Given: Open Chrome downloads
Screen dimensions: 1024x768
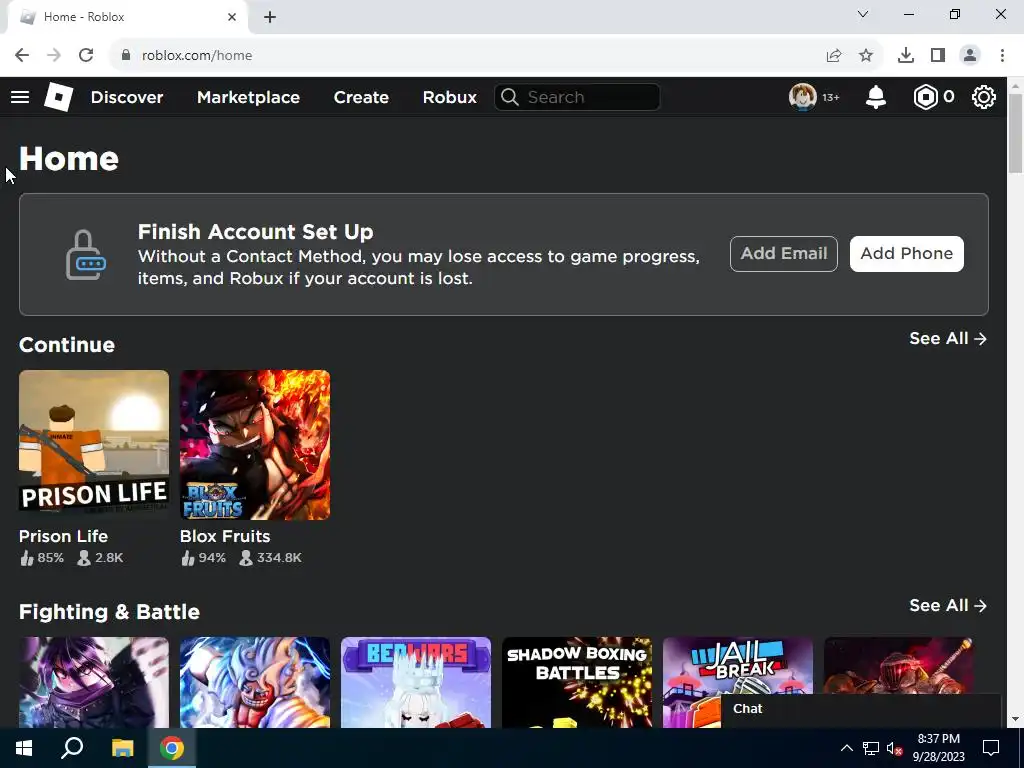Looking at the screenshot, I should click(906, 56).
